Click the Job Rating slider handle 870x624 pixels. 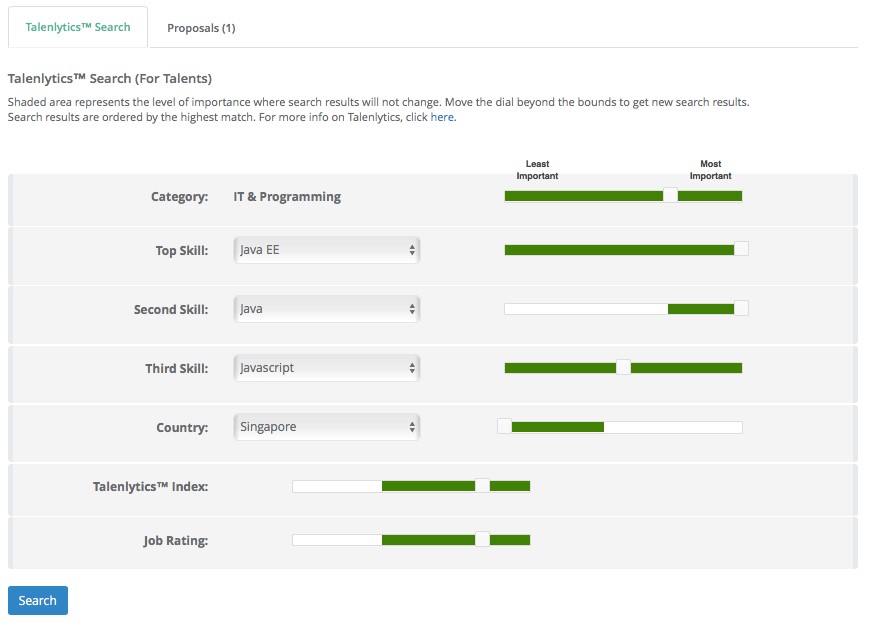(x=482, y=539)
